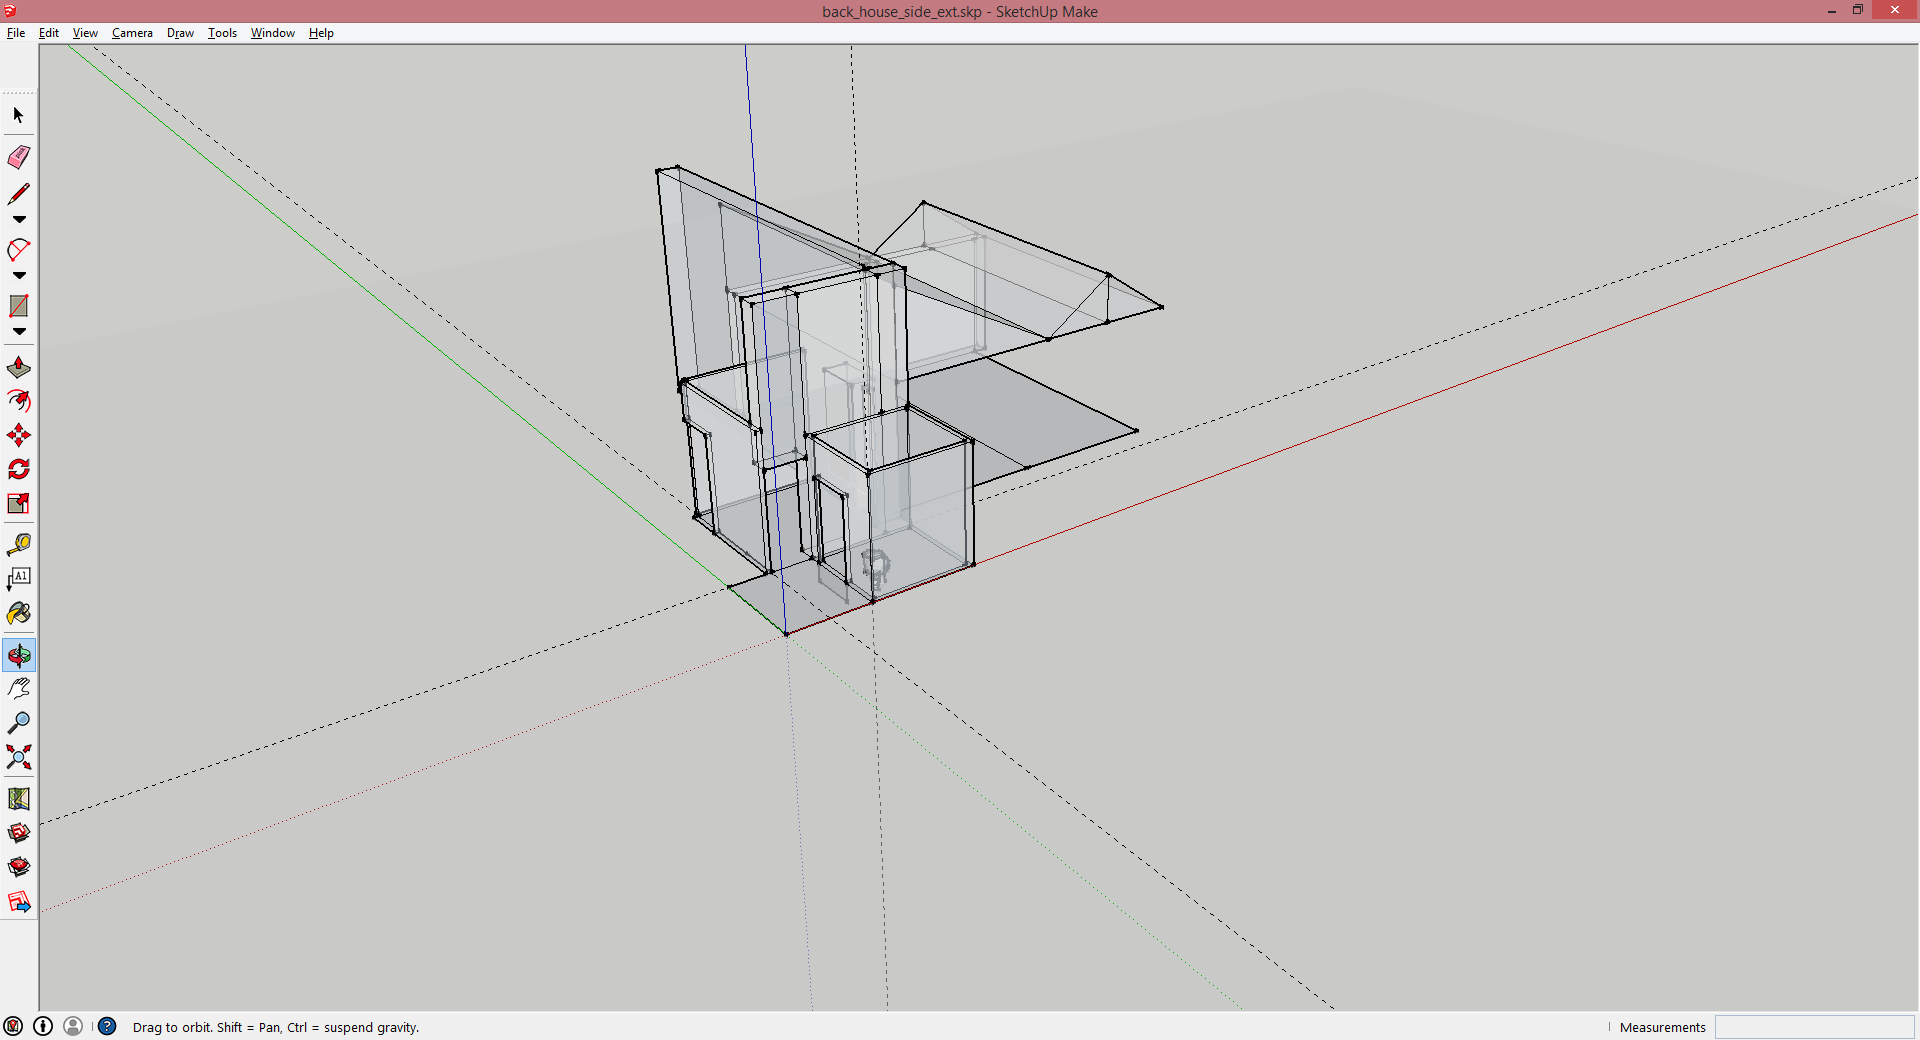Expand the shape tools dropdown arrow
The height and width of the screenshot is (1040, 1920).
click(19, 332)
